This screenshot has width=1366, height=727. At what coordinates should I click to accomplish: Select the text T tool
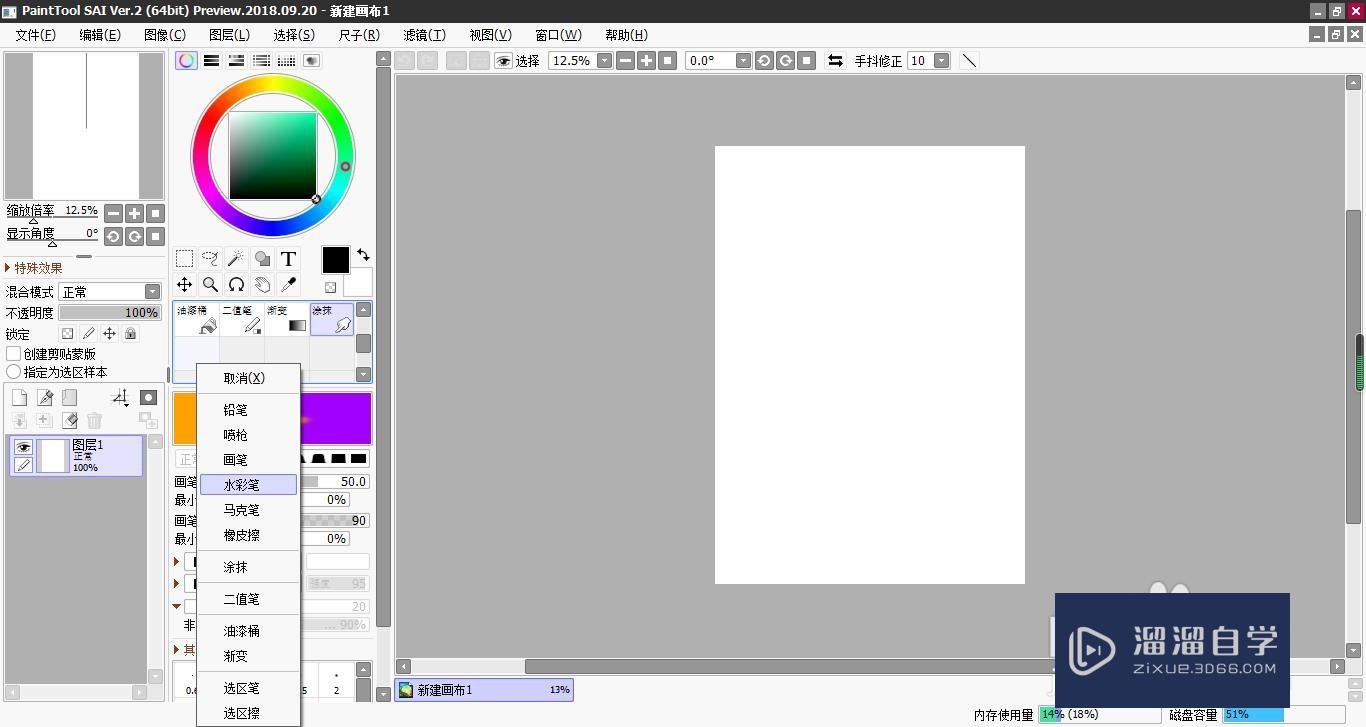288,258
